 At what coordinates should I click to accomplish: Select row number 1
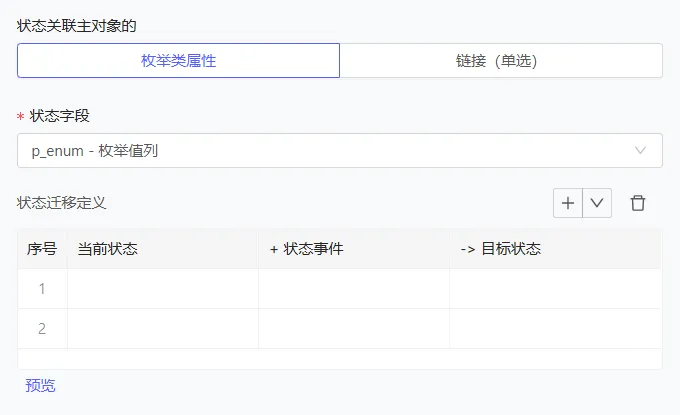(x=42, y=289)
